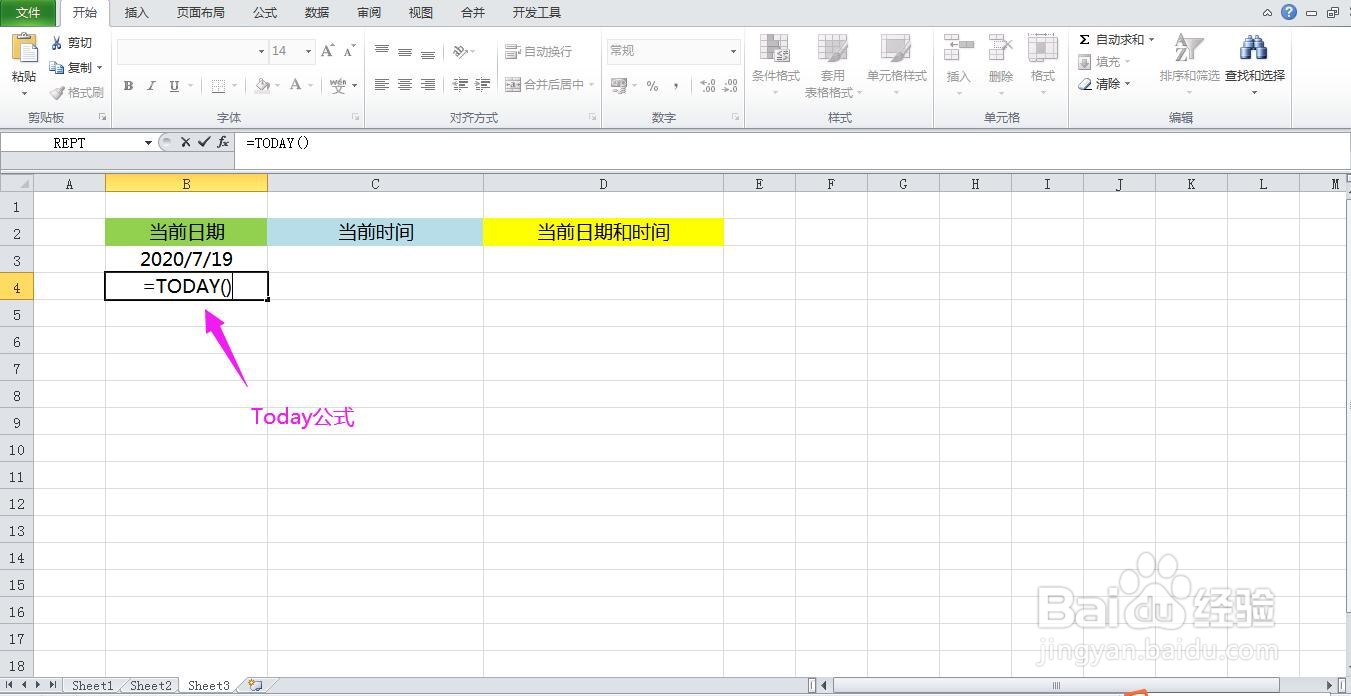Select the 当前时间 header cell
This screenshot has height=696, width=1351.
(375, 232)
